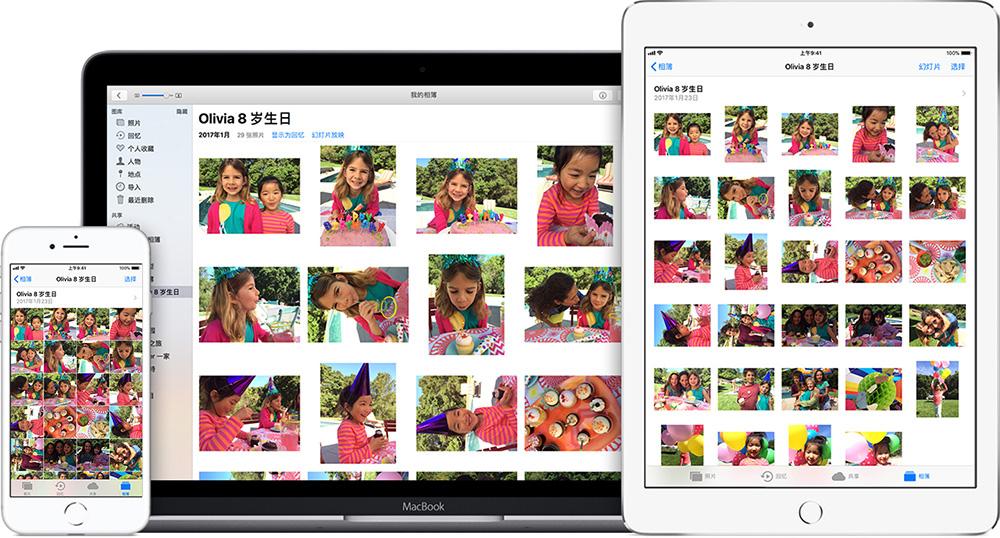Click the small-thumbnails icon left of zoom slider

tap(136, 95)
